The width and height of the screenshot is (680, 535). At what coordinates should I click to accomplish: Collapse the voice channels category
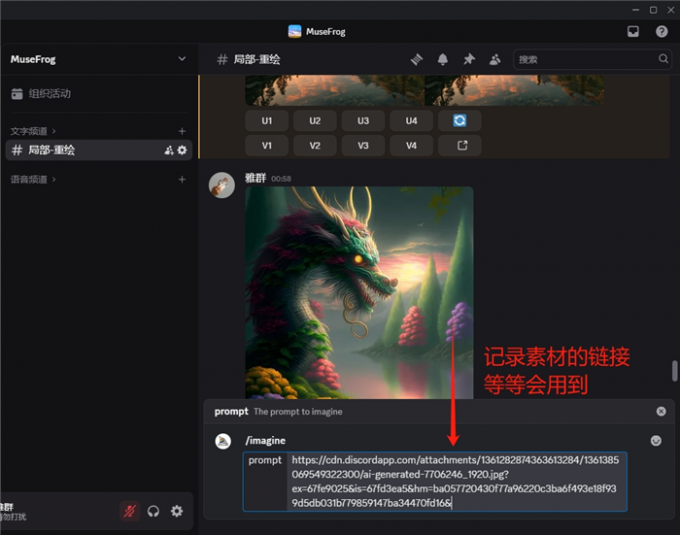click(x=33, y=179)
